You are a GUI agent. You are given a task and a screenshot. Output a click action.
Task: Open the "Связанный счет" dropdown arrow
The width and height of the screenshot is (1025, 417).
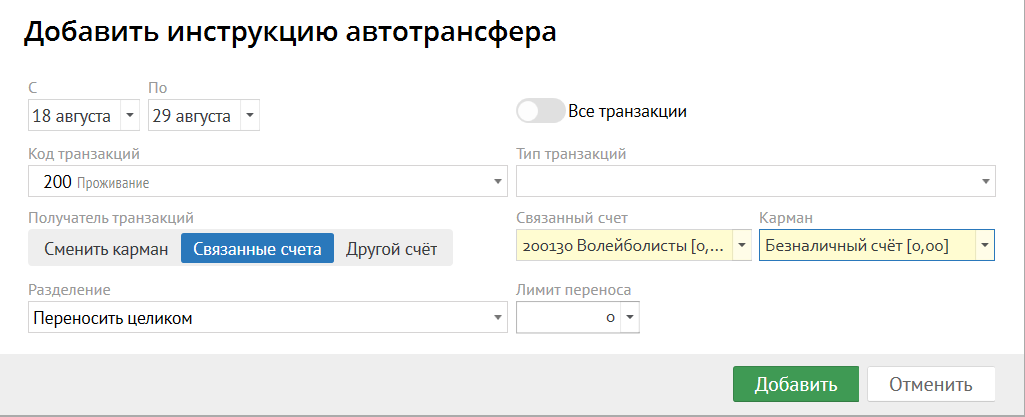(x=741, y=245)
